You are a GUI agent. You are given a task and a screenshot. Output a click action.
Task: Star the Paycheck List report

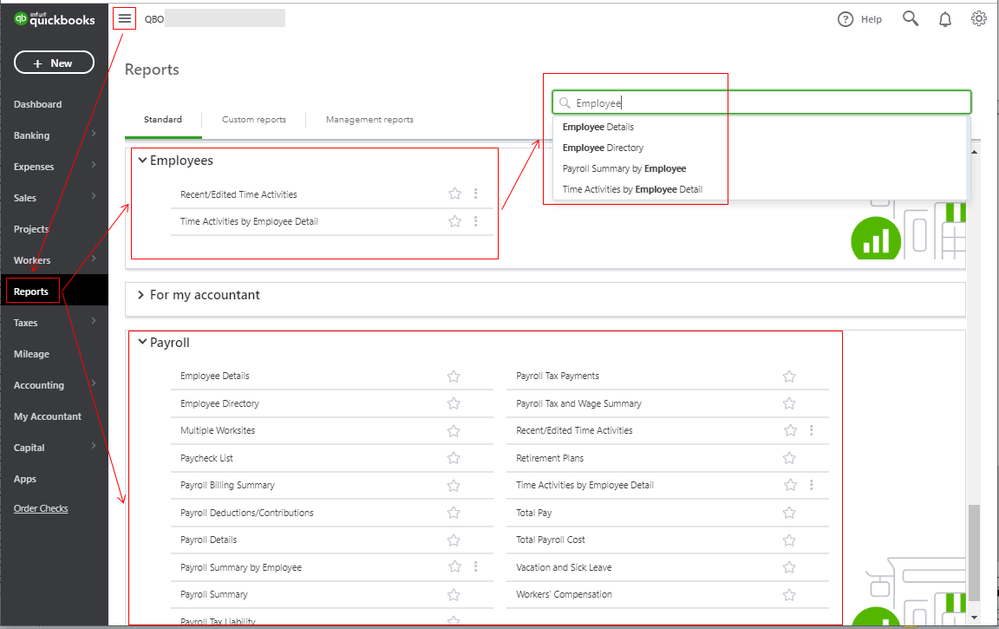coord(454,458)
